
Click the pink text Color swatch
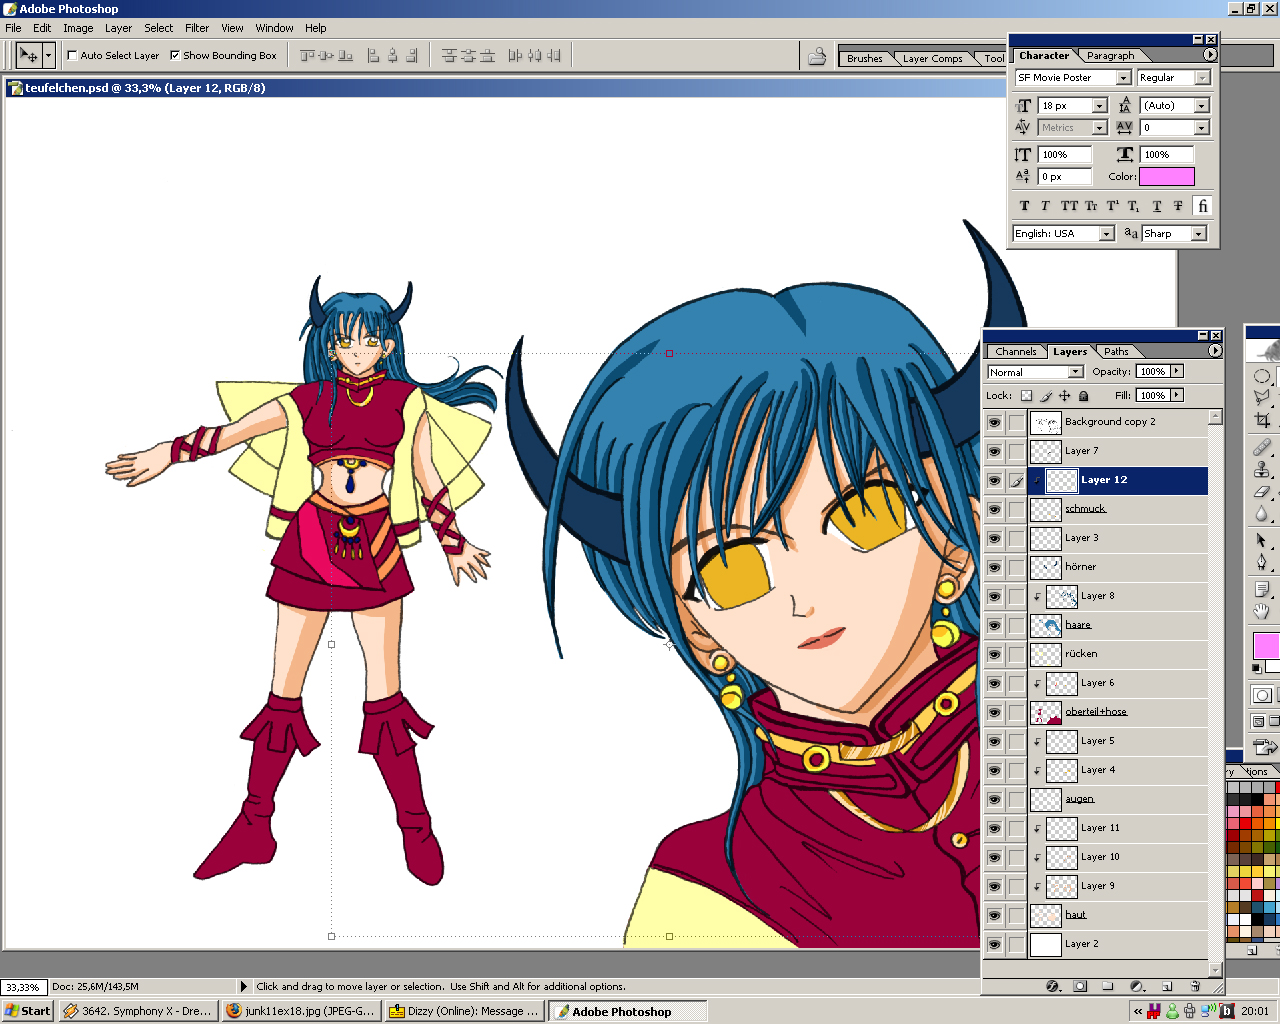pyautogui.click(x=1166, y=177)
